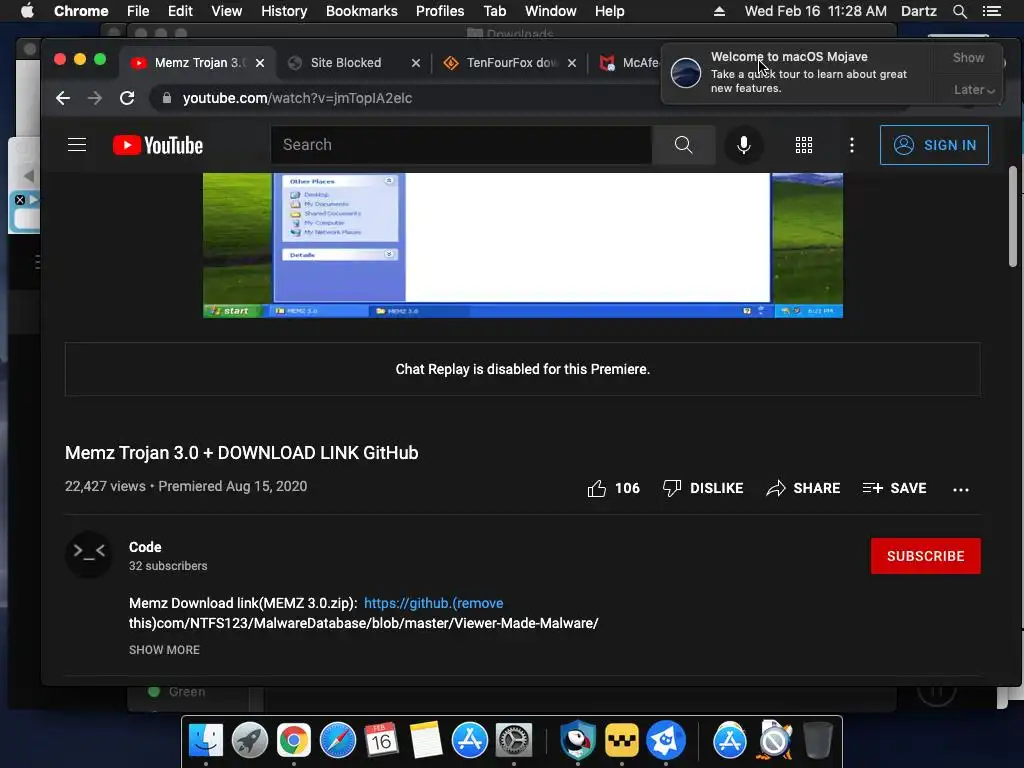1024x768 pixels.
Task: Close the Site Blocked tab
Action: (416, 63)
